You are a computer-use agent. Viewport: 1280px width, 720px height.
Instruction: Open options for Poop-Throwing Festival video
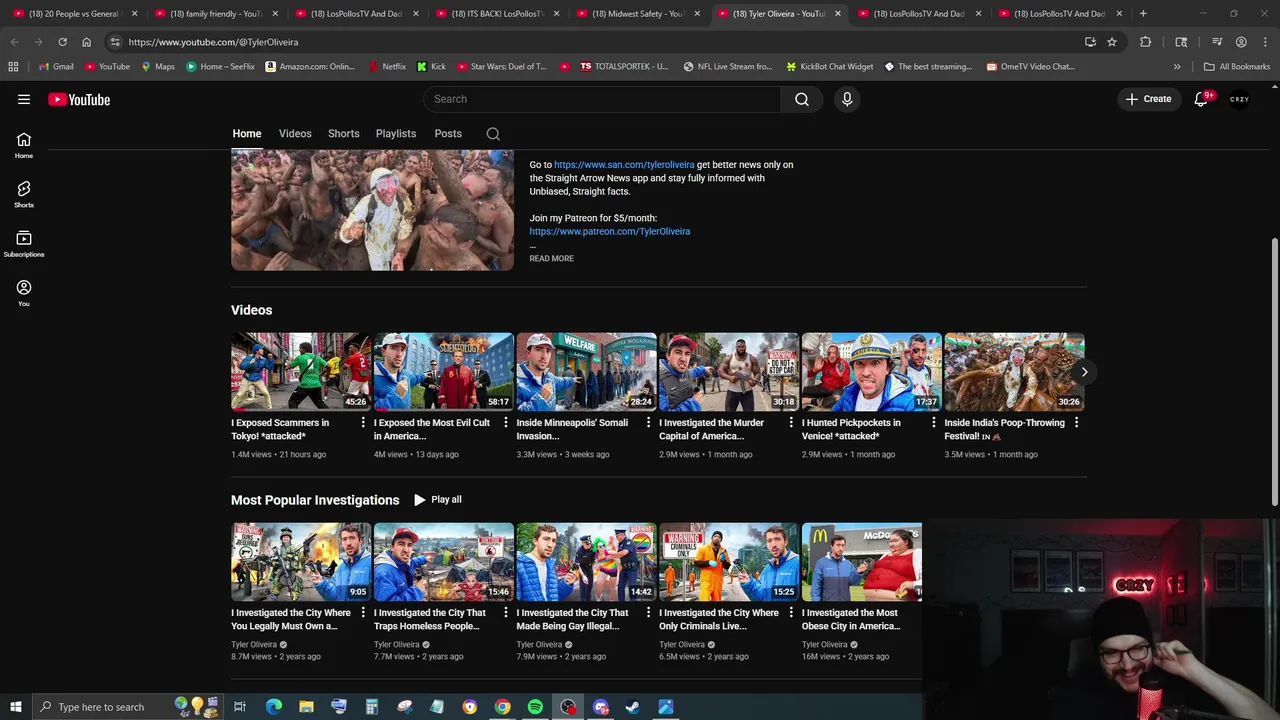(x=1076, y=423)
